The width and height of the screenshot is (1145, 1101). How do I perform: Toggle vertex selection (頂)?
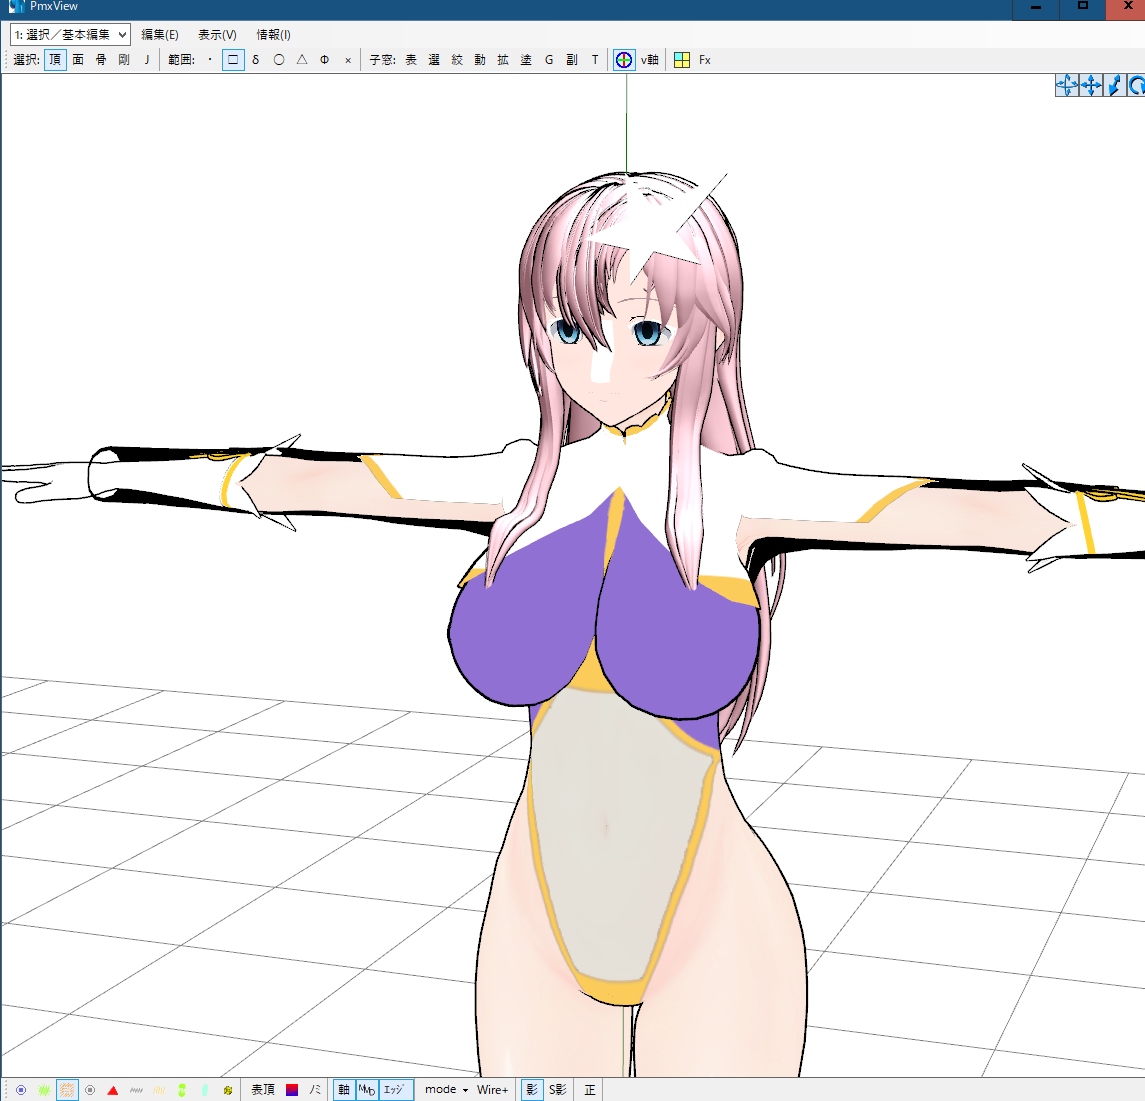pyautogui.click(x=55, y=60)
